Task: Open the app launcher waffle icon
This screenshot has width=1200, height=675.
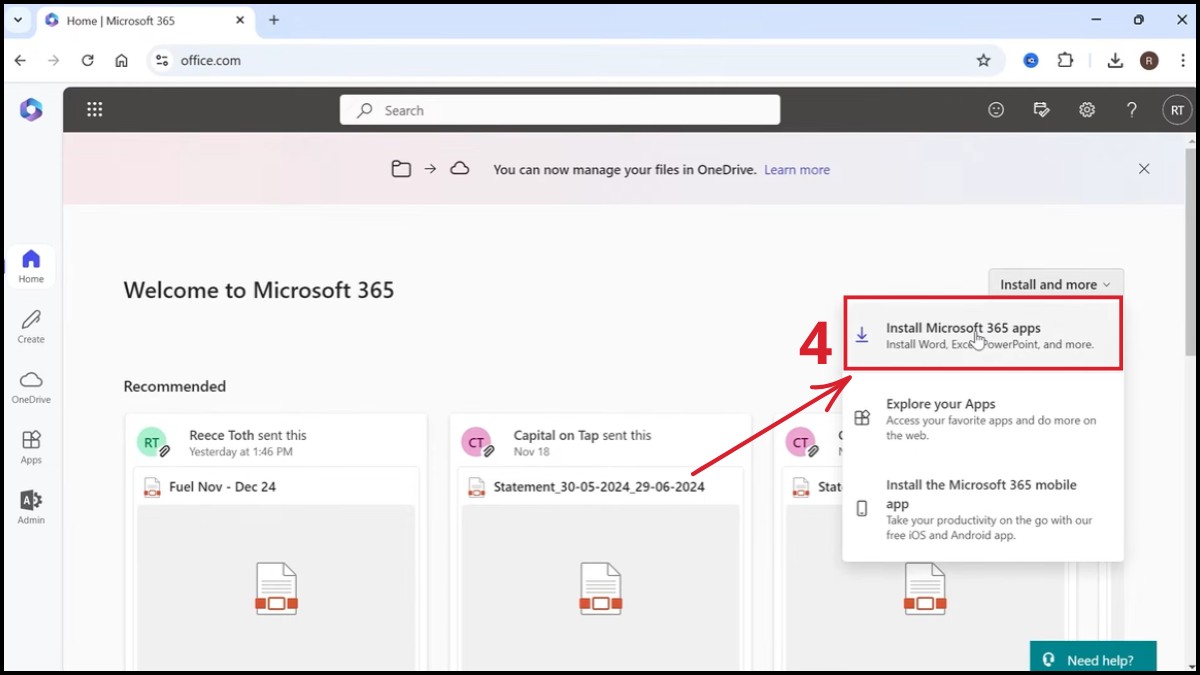Action: [95, 110]
